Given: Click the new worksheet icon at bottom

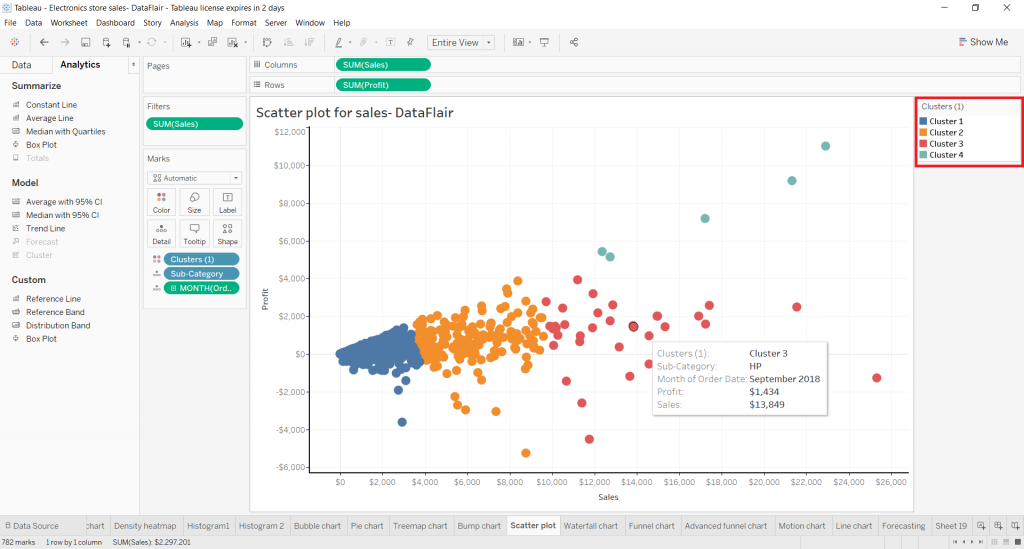Looking at the screenshot, I should click(x=981, y=525).
